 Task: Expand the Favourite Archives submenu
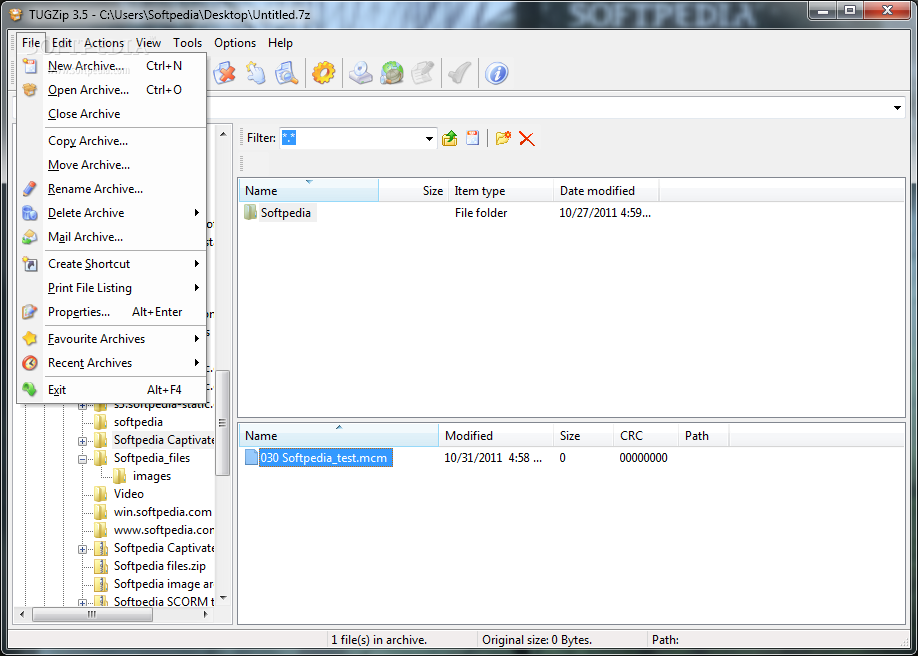[111, 339]
